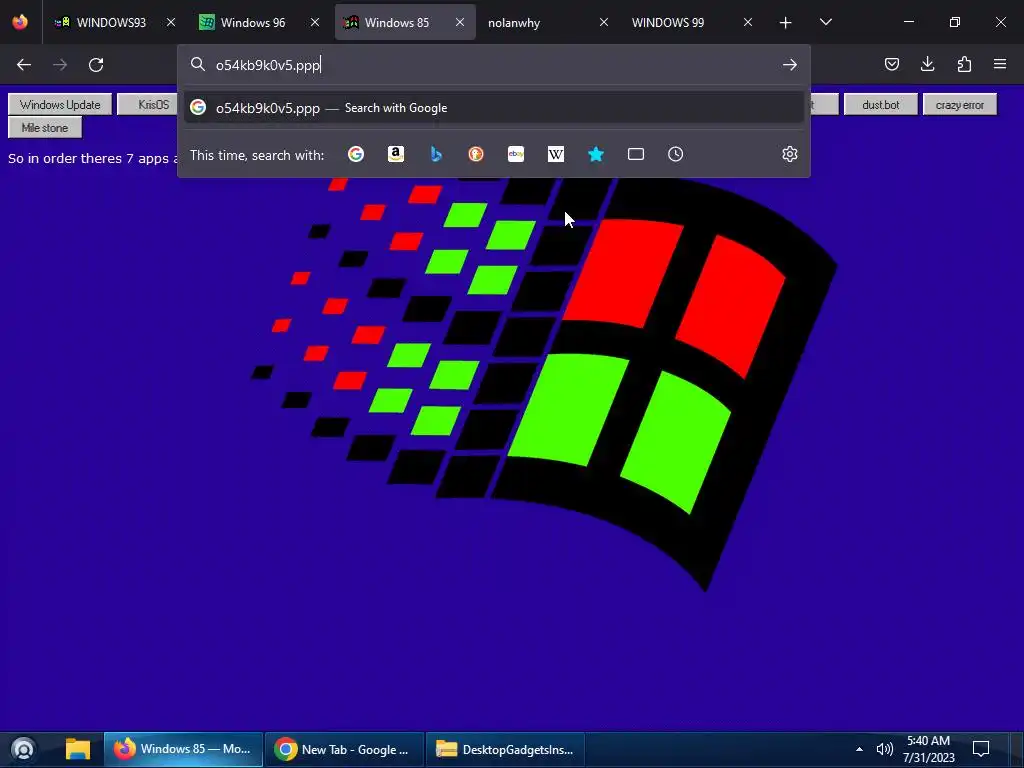This screenshot has width=1024, height=768.
Task: Search in Bookmarks star icon
Action: (596, 154)
